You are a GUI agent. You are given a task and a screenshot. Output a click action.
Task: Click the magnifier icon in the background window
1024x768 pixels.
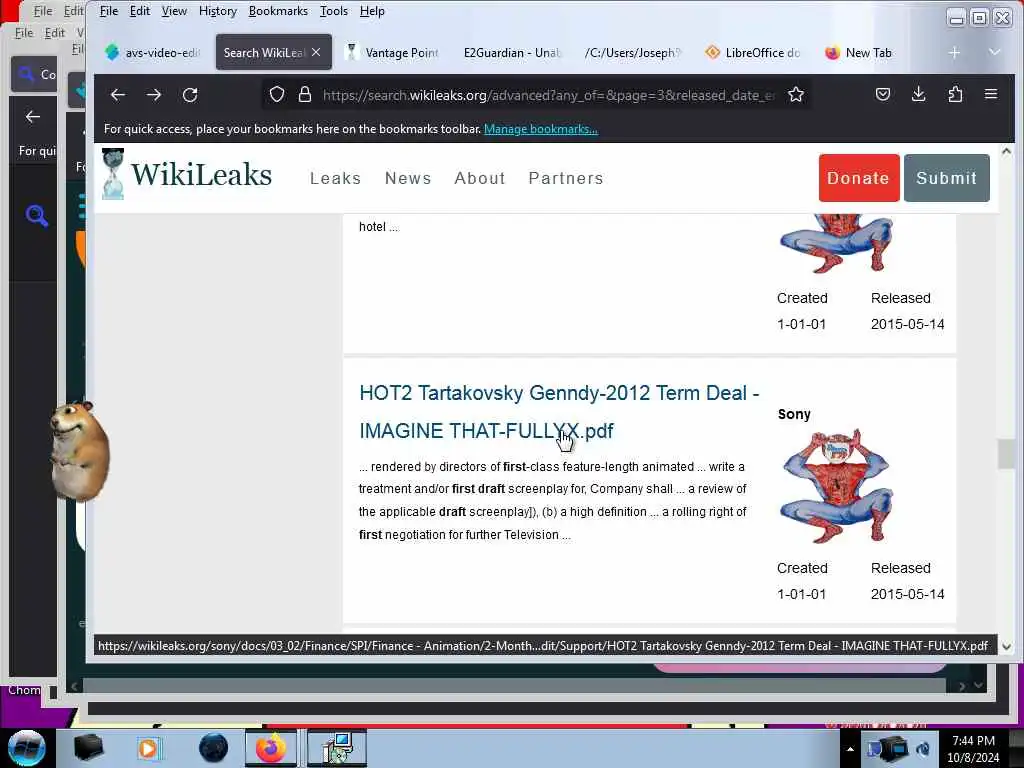37,215
